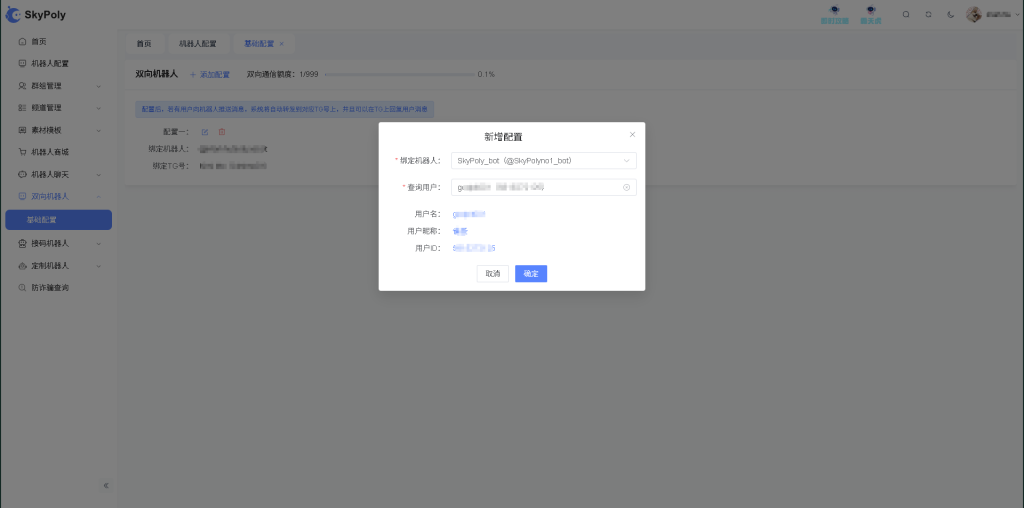Clear the 查询用户 field with clear icon
Image resolution: width=1024 pixels, height=508 pixels.
click(x=626, y=187)
